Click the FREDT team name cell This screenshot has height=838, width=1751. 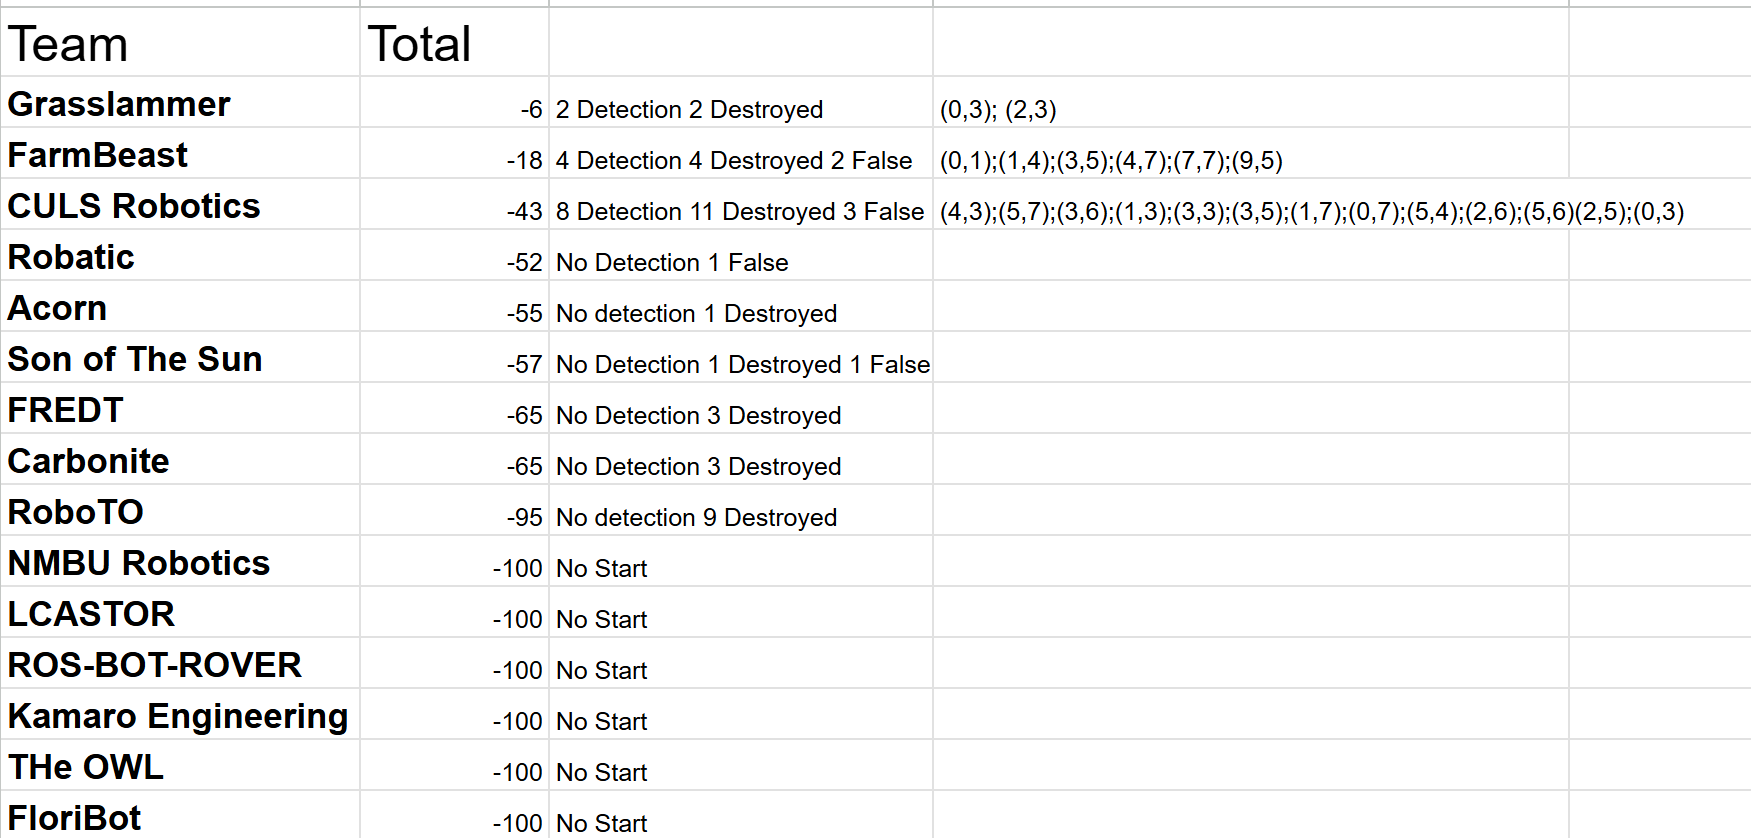[180, 408]
